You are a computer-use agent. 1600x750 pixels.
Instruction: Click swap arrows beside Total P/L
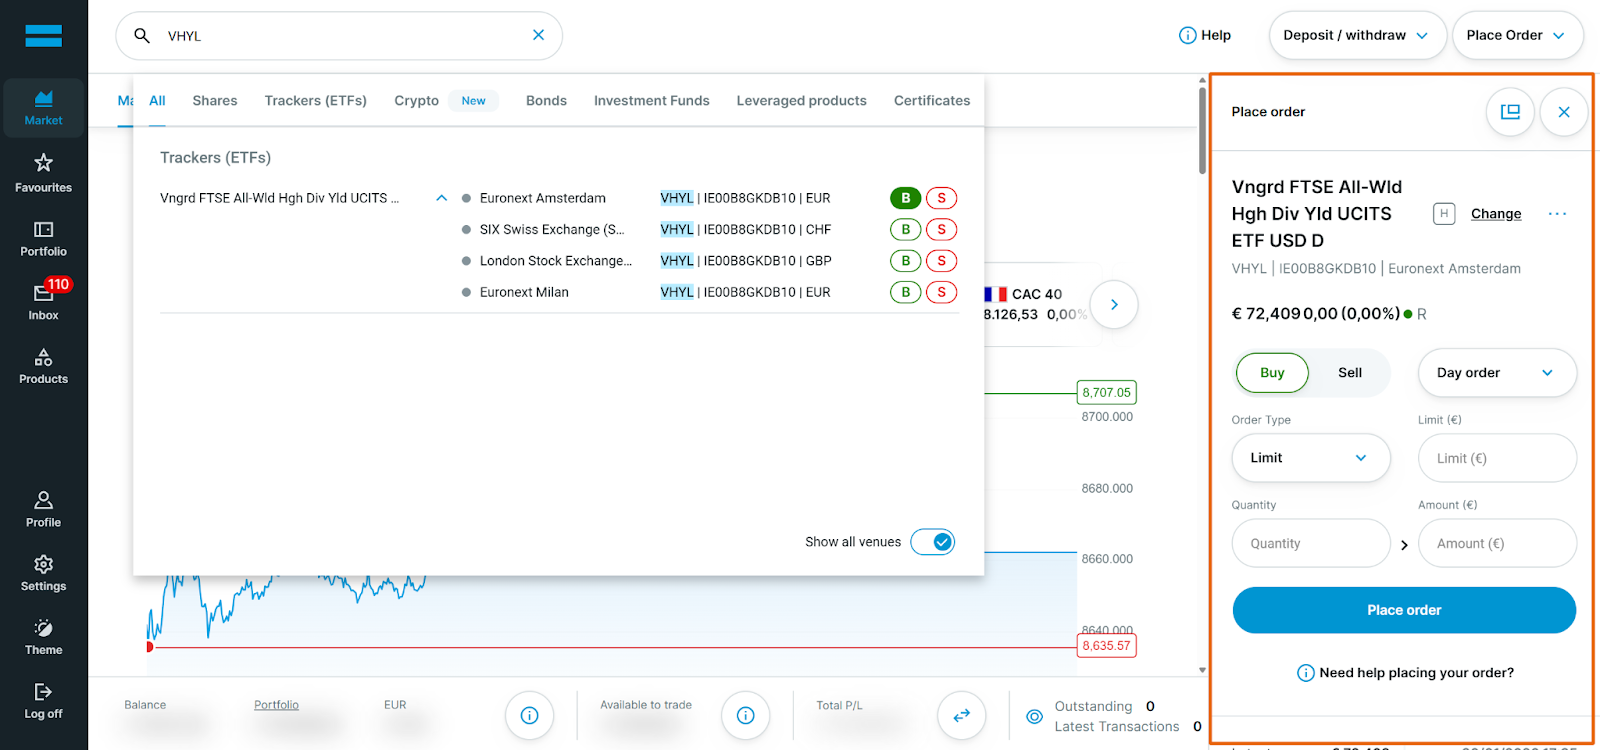961,715
